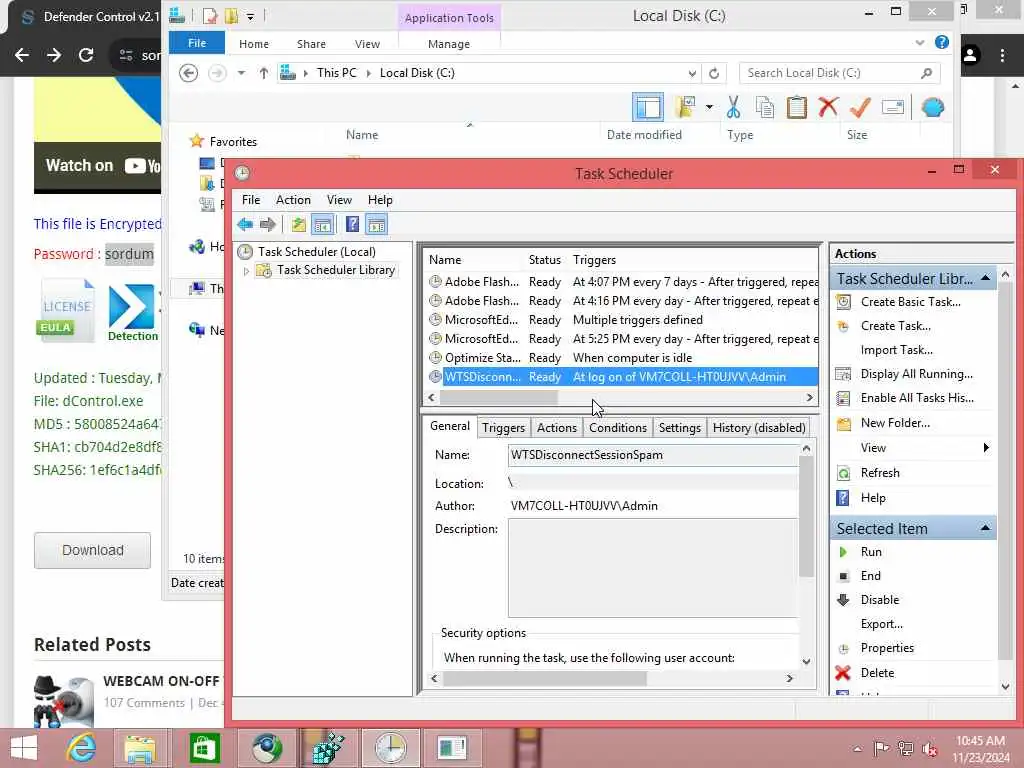Click the task details vertical scrollbar thumb

(x=806, y=516)
